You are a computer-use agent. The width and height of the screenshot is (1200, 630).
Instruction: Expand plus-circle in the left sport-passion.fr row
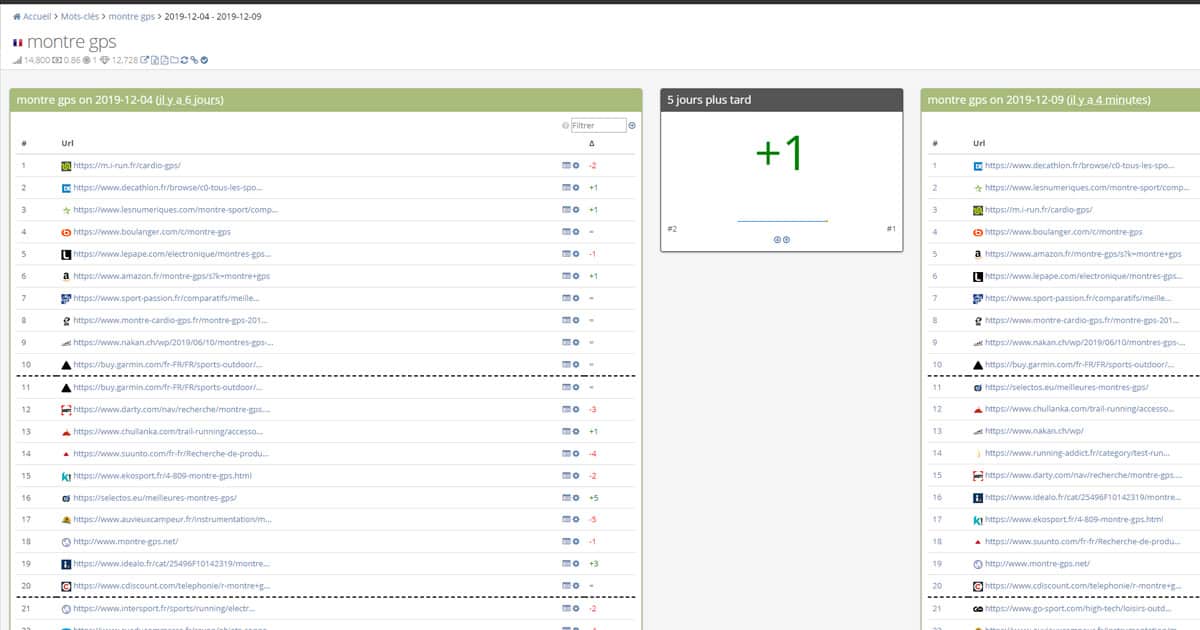576,297
